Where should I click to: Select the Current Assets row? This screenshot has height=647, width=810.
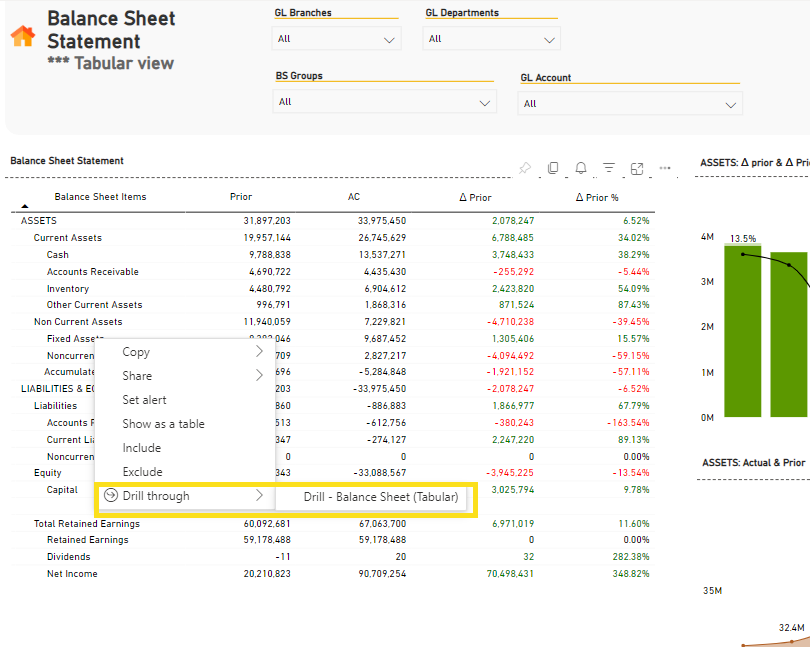click(68, 238)
